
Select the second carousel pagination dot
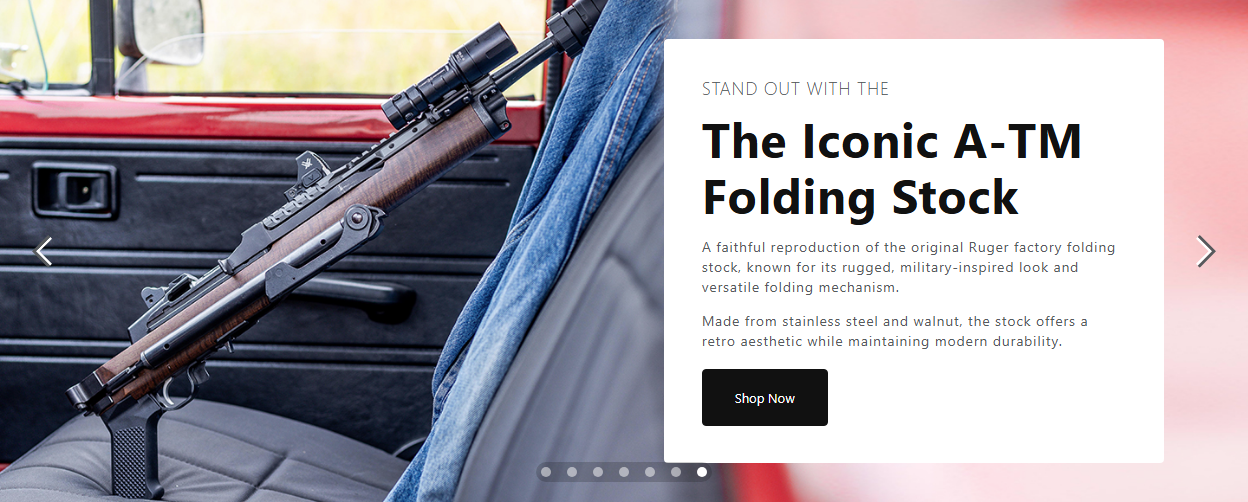tap(572, 472)
